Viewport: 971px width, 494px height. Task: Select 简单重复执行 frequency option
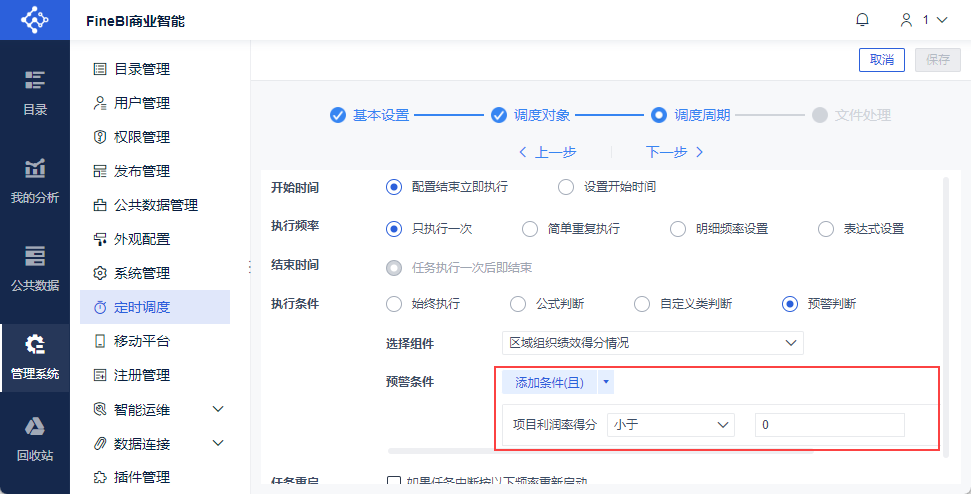[x=529, y=229]
